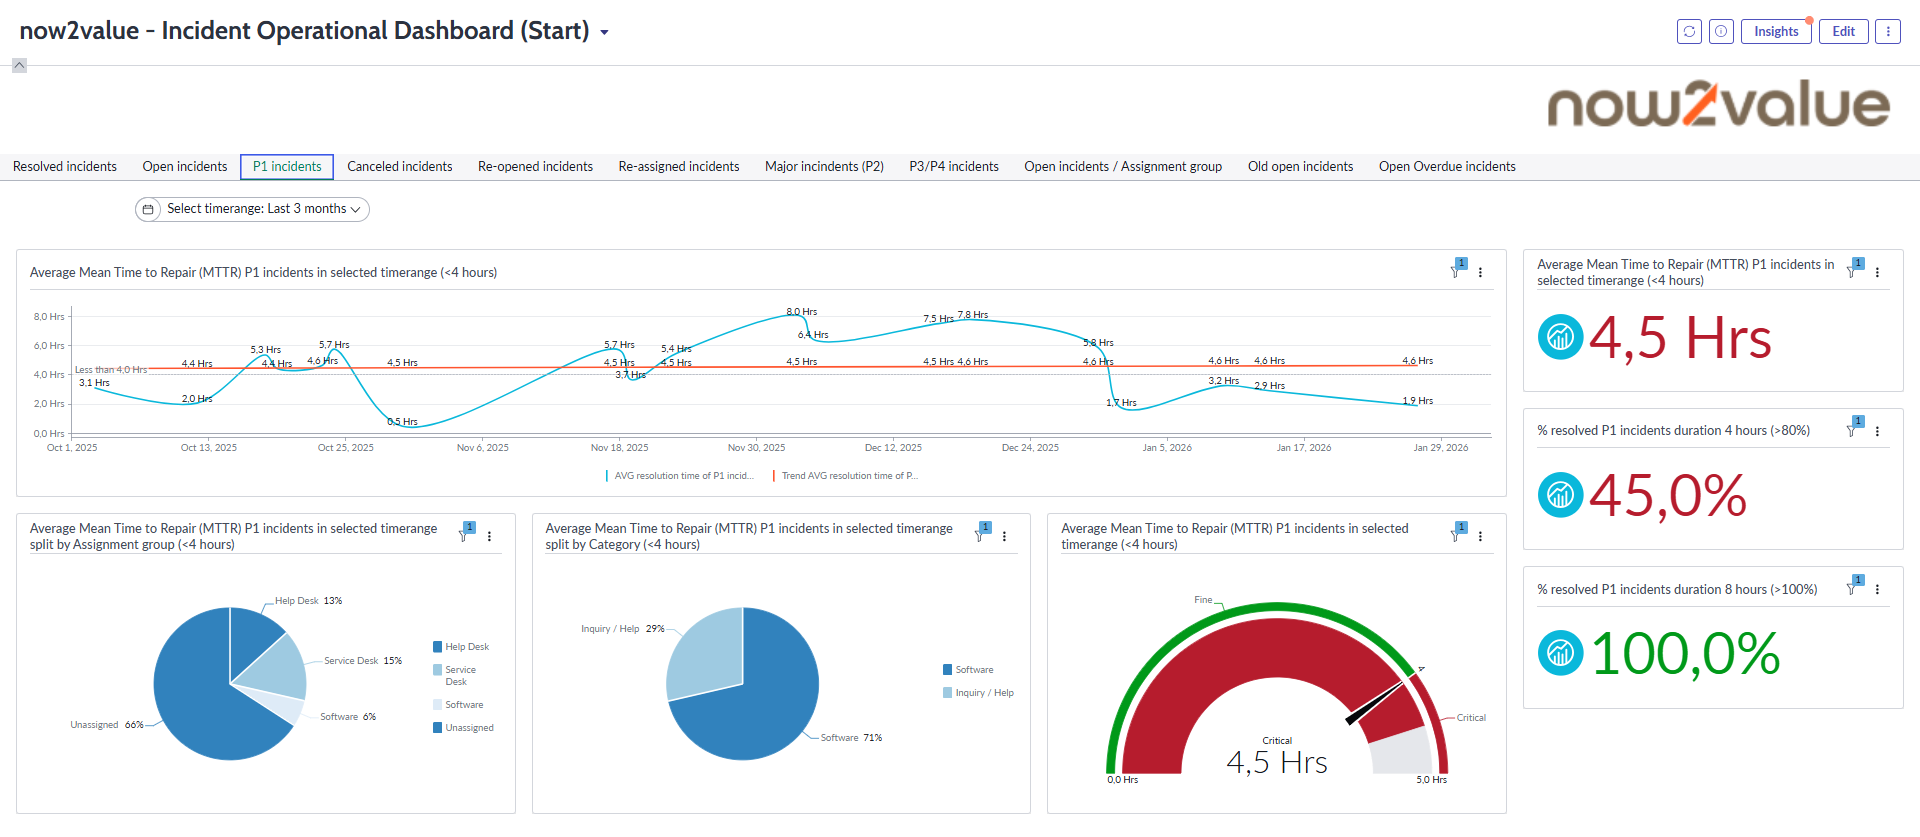Click filter icon on resolved 4 hours widget
The image size is (1920, 837).
[1855, 427]
